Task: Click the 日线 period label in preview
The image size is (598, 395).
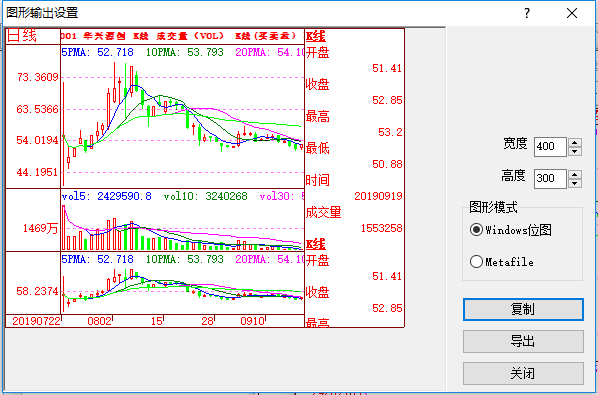Action: 22,36
